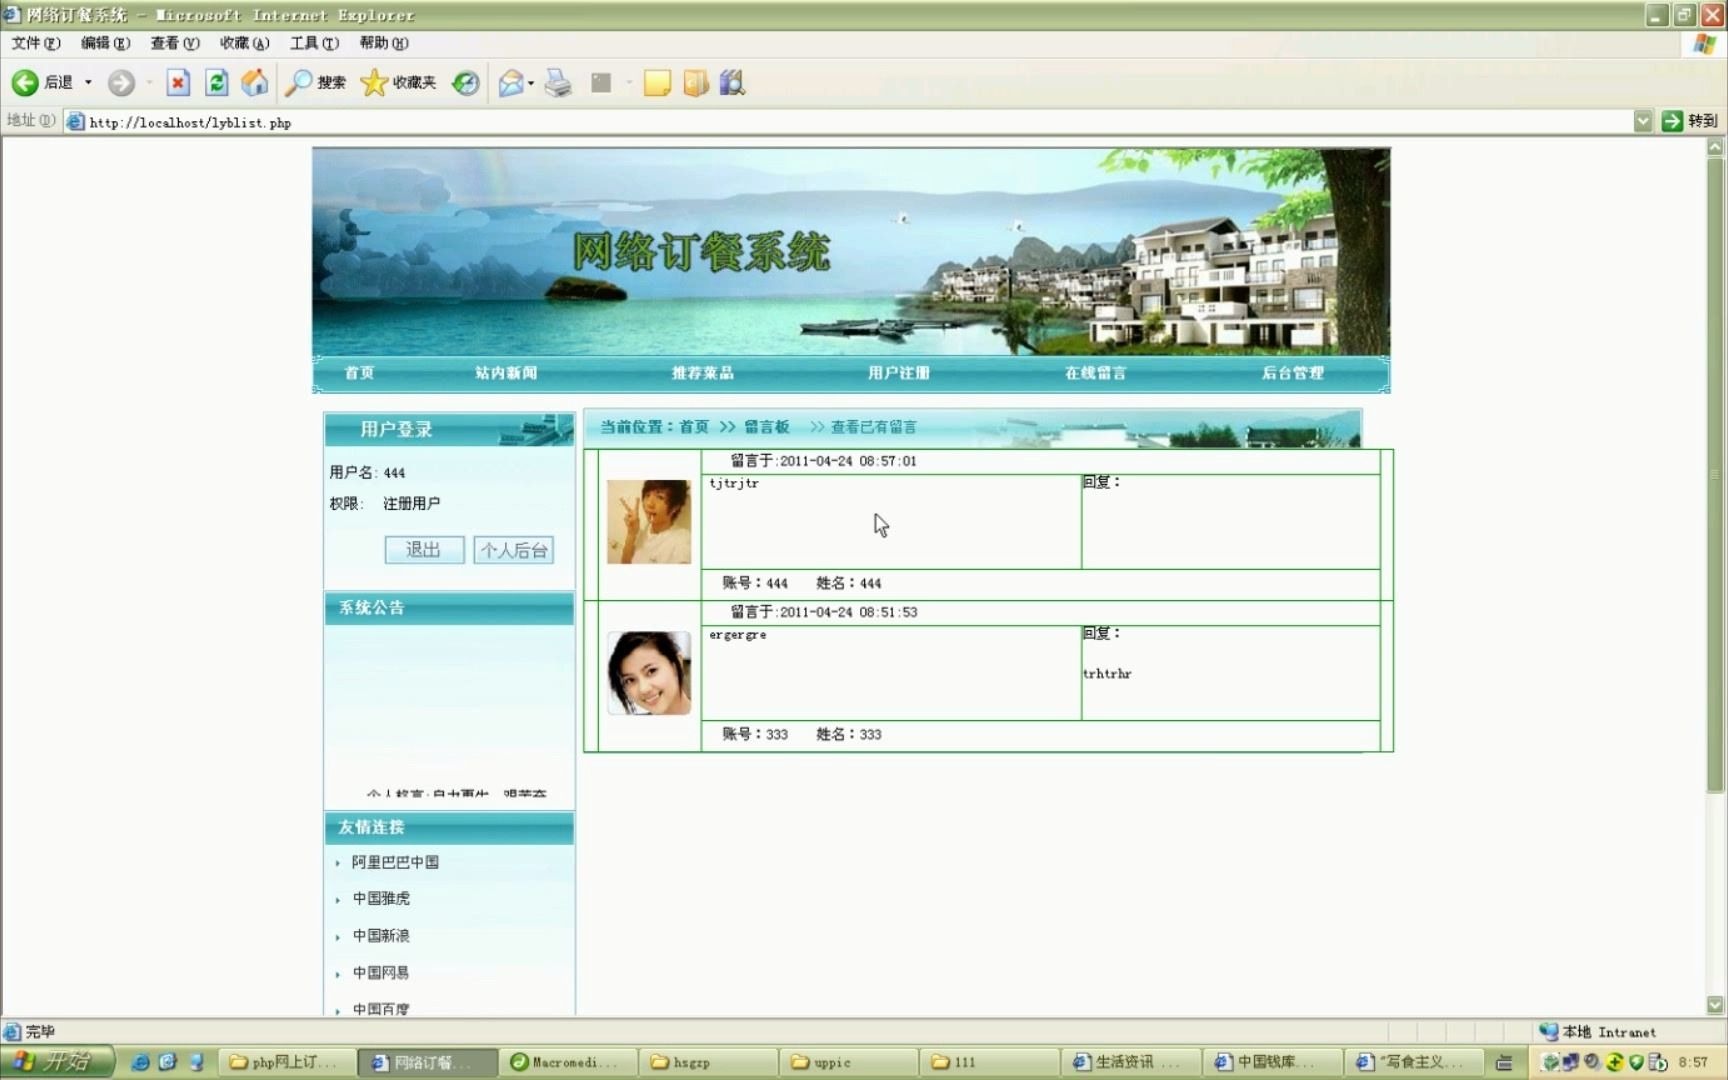Open 用户注册 in the site navigation

[899, 373]
